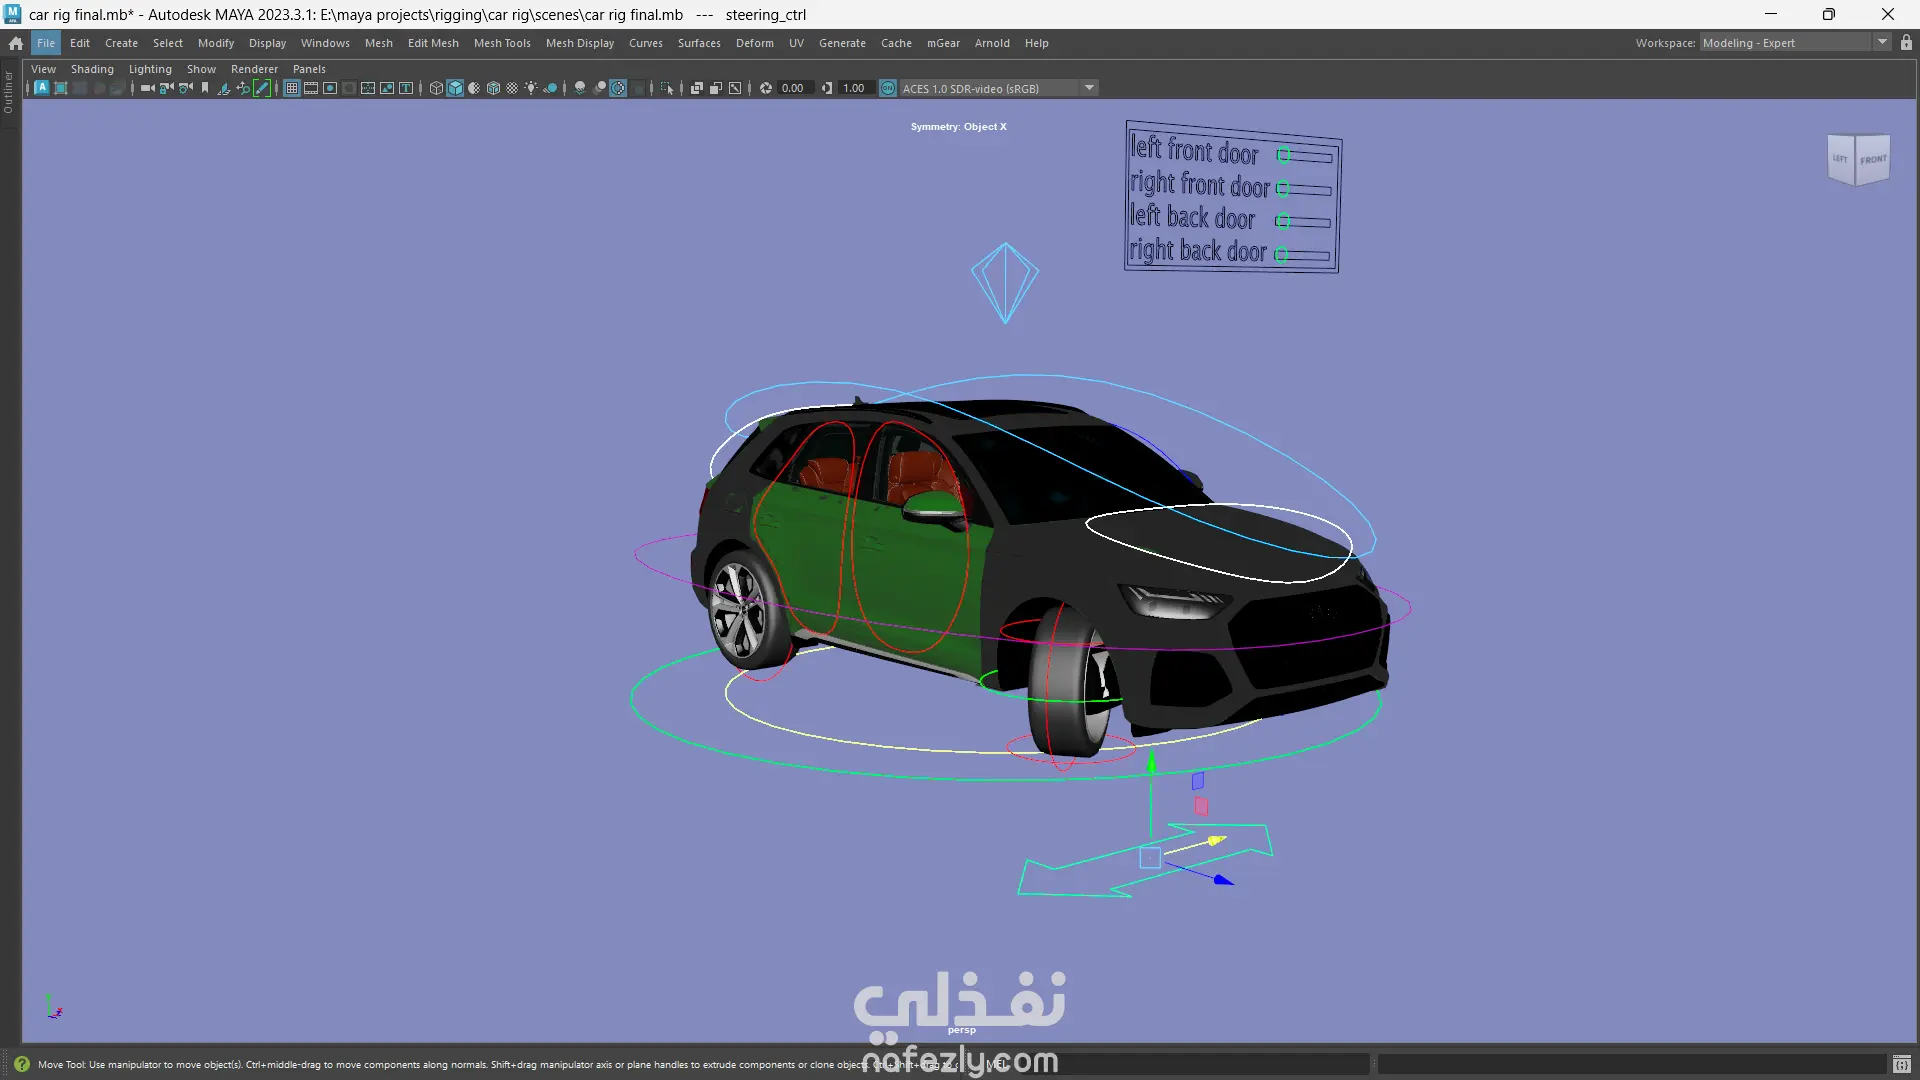The height and width of the screenshot is (1080, 1920).
Task: Toggle the View Transform on/off button
Action: click(x=888, y=88)
